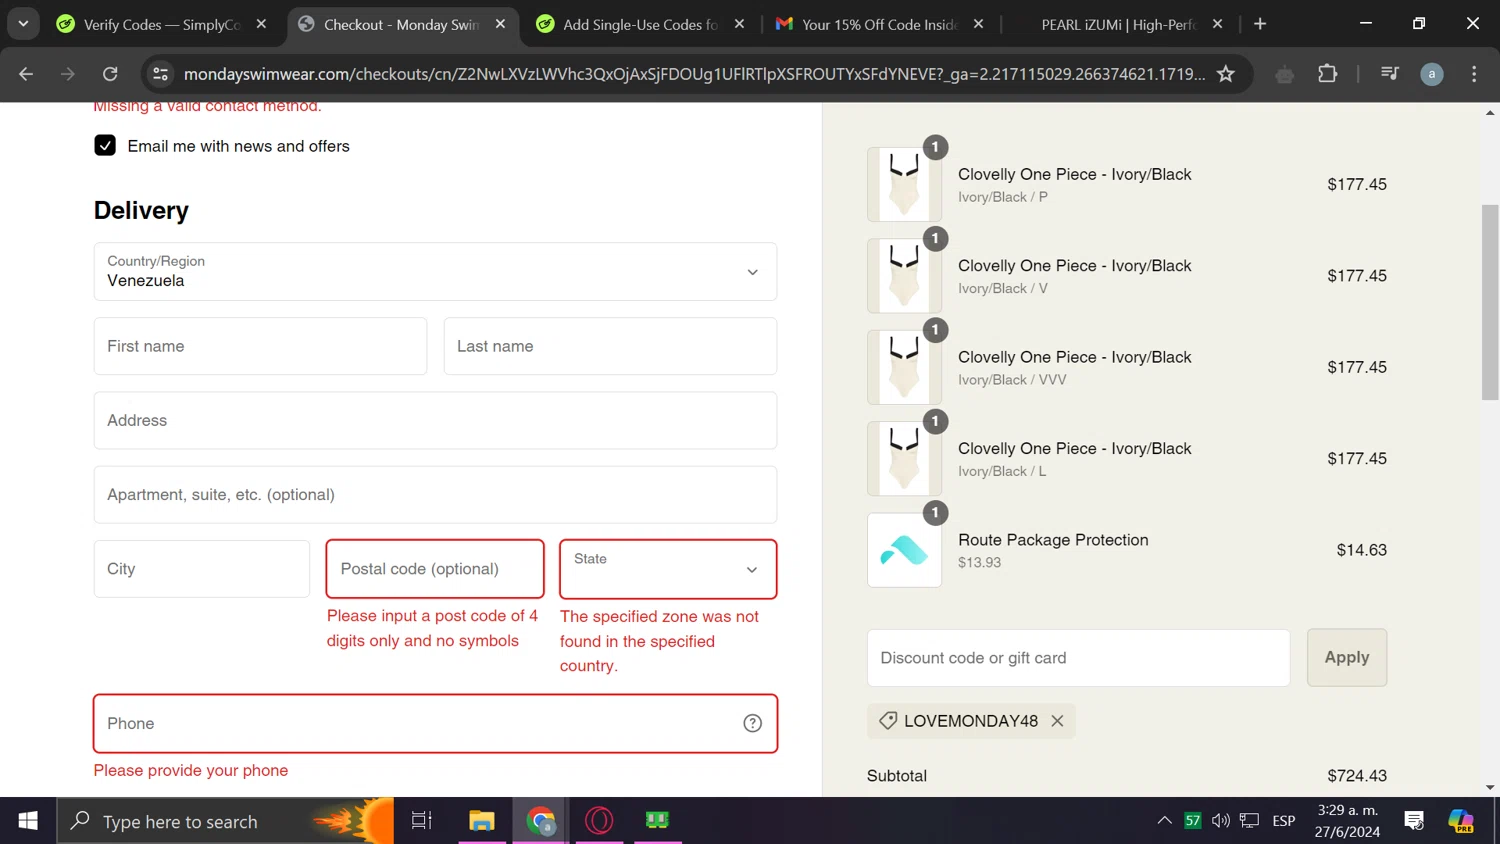Image resolution: width=1500 pixels, height=844 pixels.
Task: Open the volume control in the tray
Action: pos(1221,821)
